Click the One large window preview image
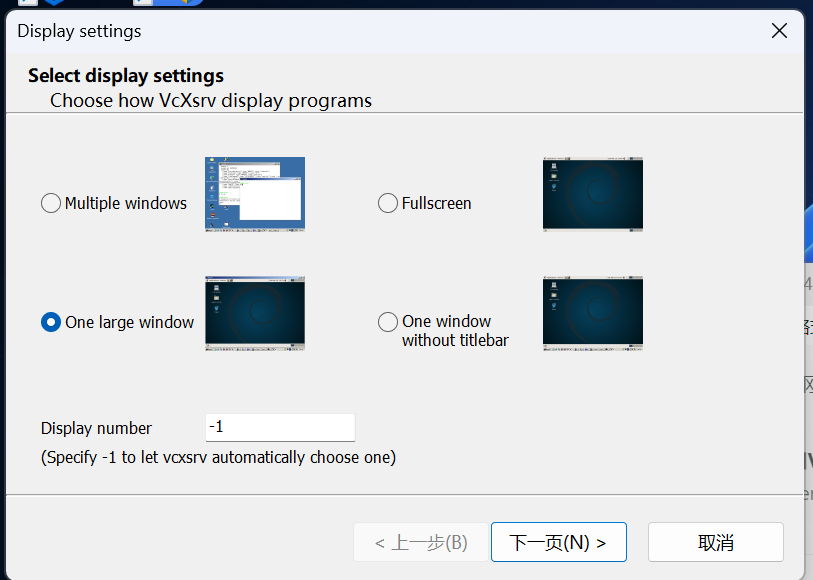The image size is (813, 580). 254,313
